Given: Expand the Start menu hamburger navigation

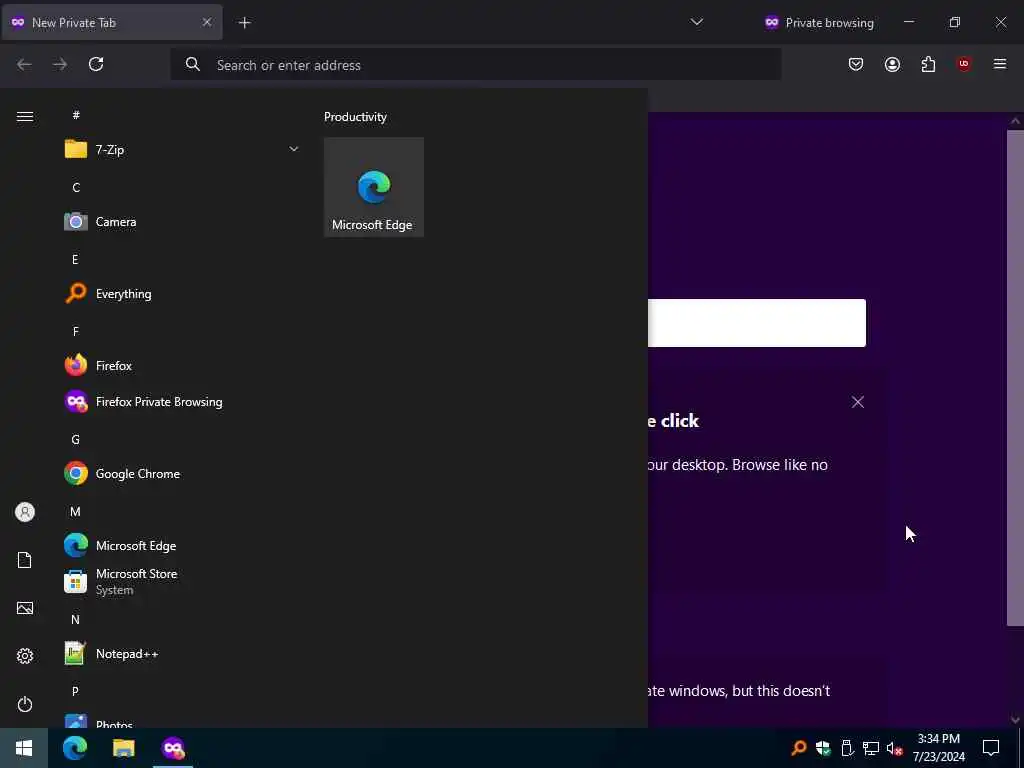Looking at the screenshot, I should pos(25,116).
